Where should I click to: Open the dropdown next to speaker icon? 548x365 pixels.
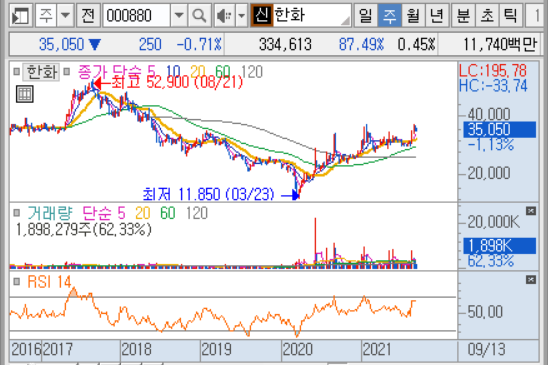pos(241,16)
